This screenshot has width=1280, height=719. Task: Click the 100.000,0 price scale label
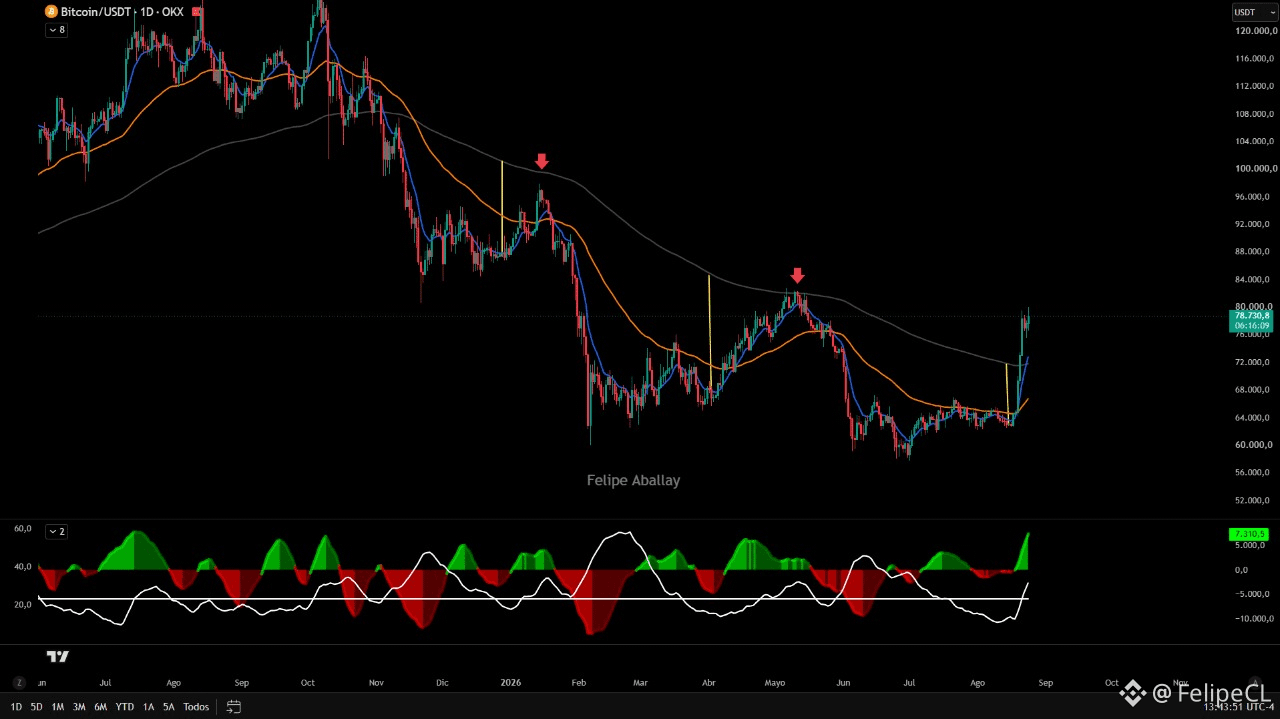[1255, 169]
